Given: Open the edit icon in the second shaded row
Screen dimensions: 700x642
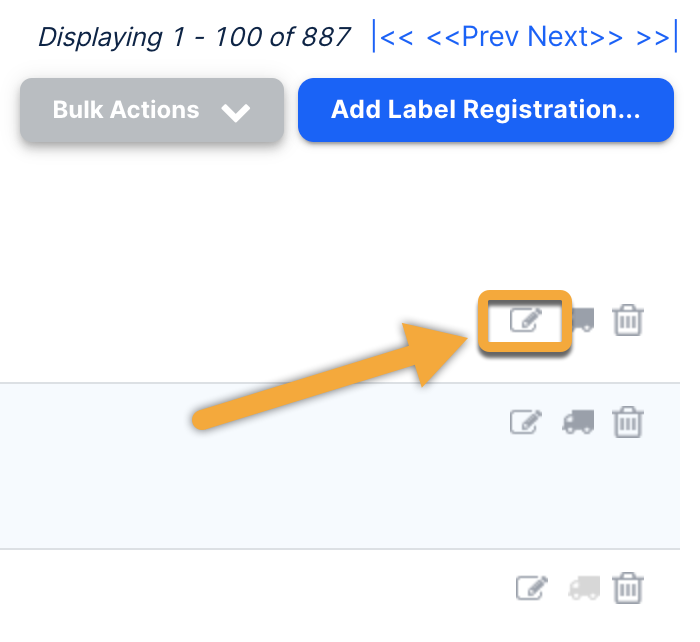Looking at the screenshot, I should [x=526, y=422].
